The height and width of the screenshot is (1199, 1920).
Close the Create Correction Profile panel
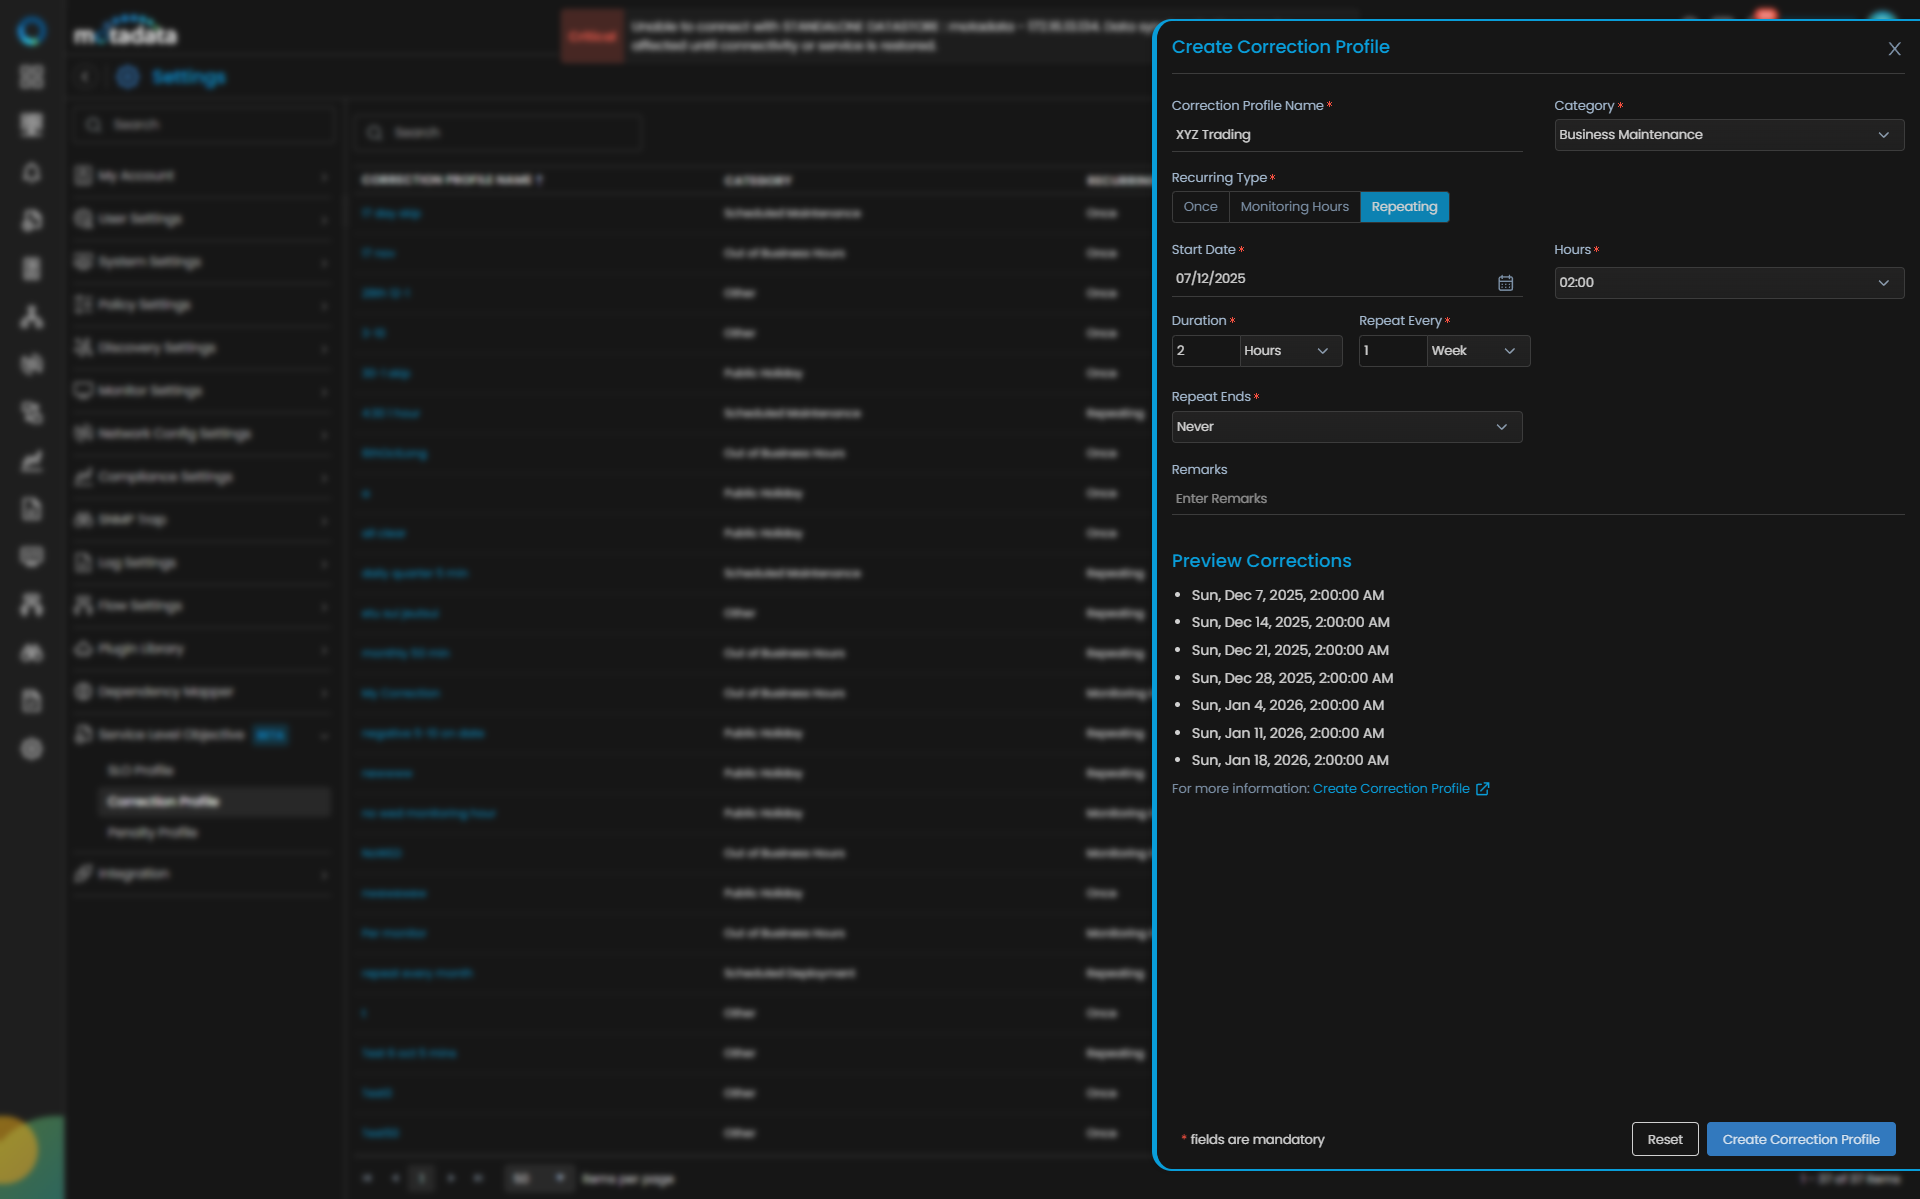pos(1894,49)
